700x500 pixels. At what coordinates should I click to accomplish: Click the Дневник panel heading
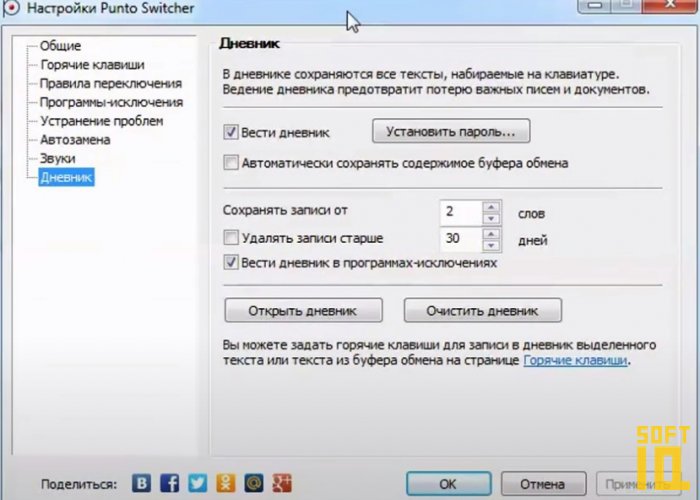coord(250,44)
